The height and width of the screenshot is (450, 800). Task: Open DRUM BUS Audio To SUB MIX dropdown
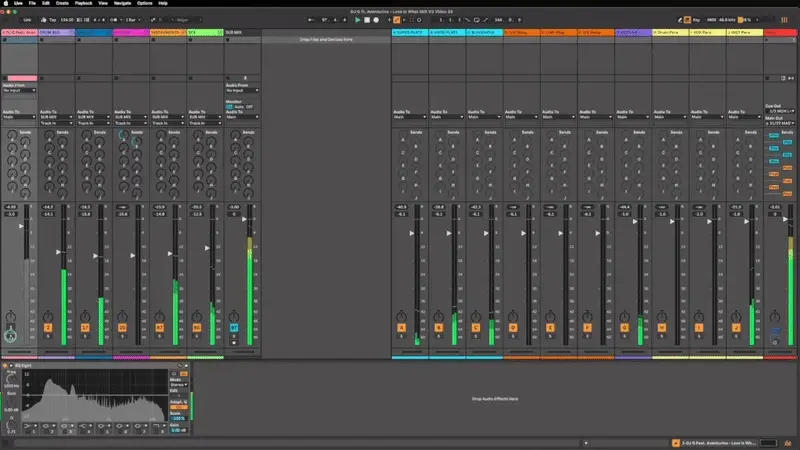[x=57, y=117]
